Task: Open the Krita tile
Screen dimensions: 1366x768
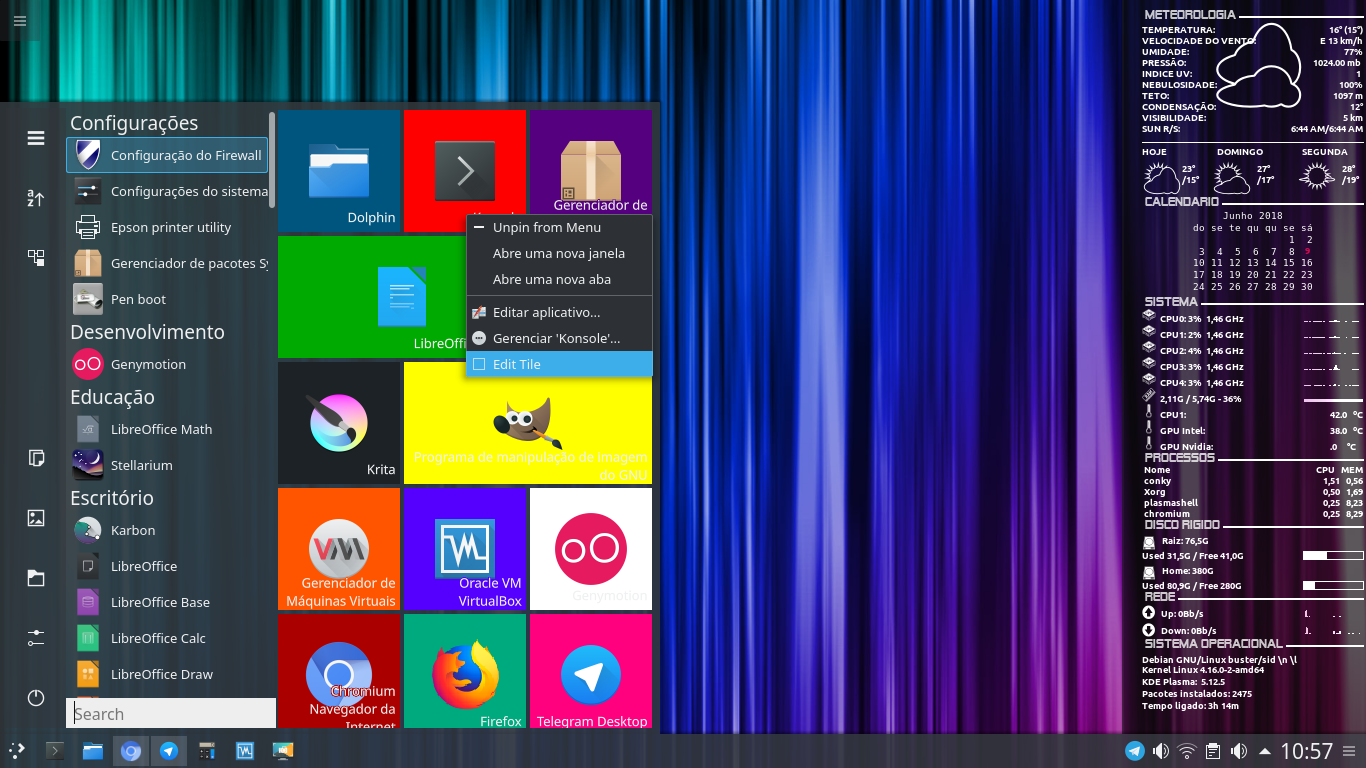Action: click(x=338, y=422)
